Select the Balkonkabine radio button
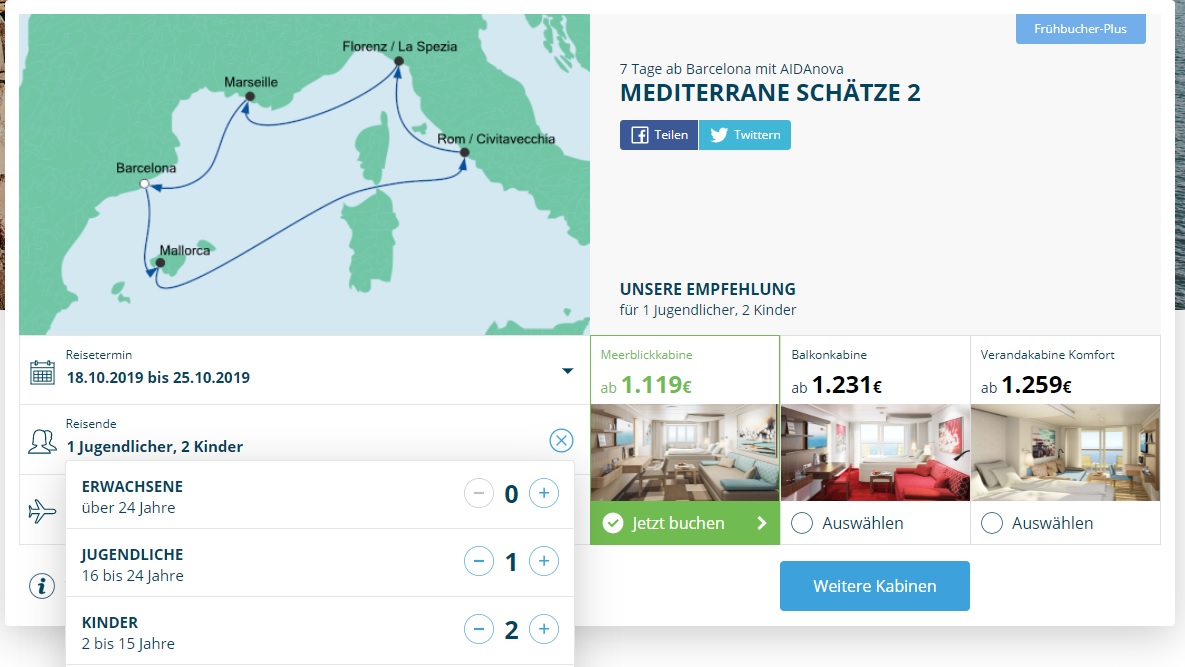 pyautogui.click(x=802, y=523)
